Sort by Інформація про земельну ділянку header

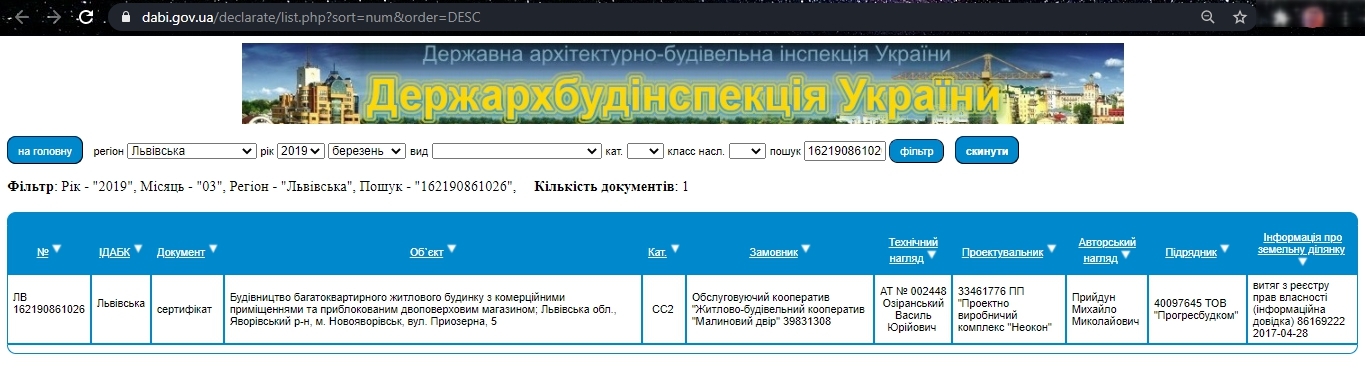[1302, 244]
